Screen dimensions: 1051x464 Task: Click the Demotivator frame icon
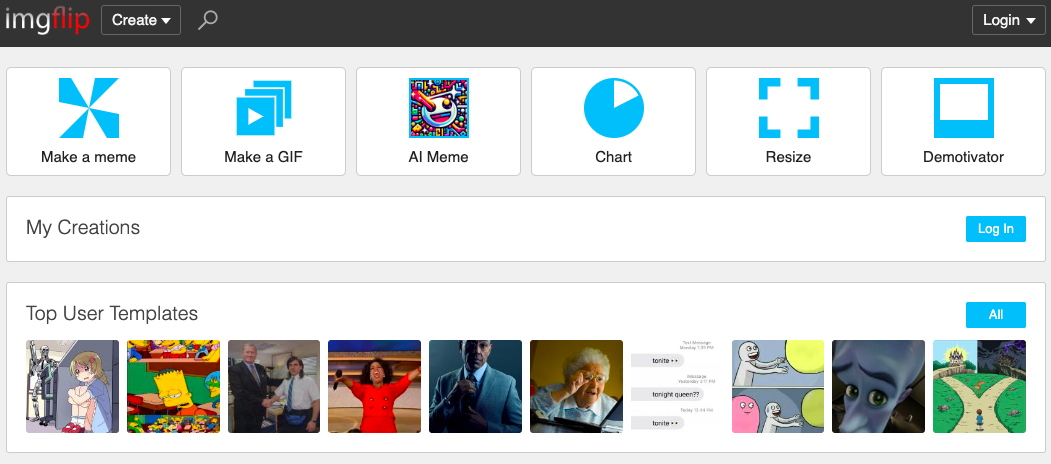(963, 108)
